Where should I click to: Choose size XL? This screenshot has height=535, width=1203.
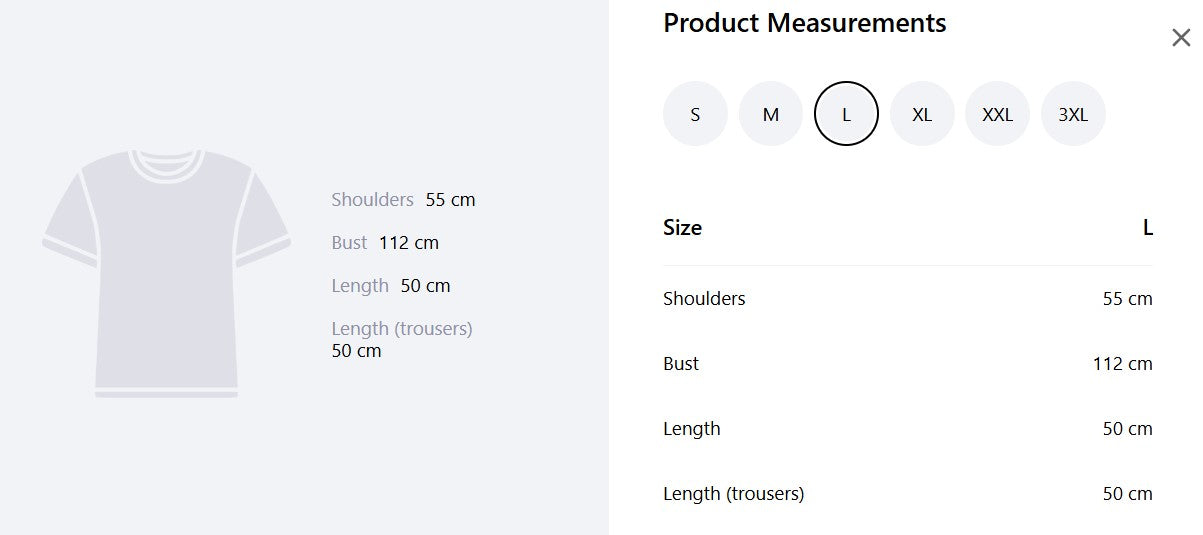click(x=922, y=114)
